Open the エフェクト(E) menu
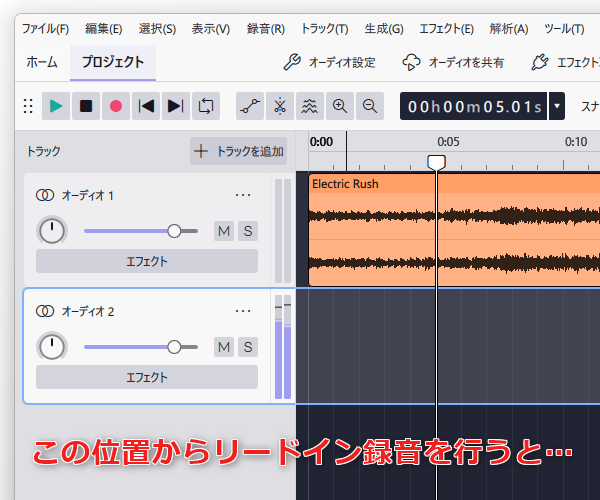 pyautogui.click(x=447, y=29)
